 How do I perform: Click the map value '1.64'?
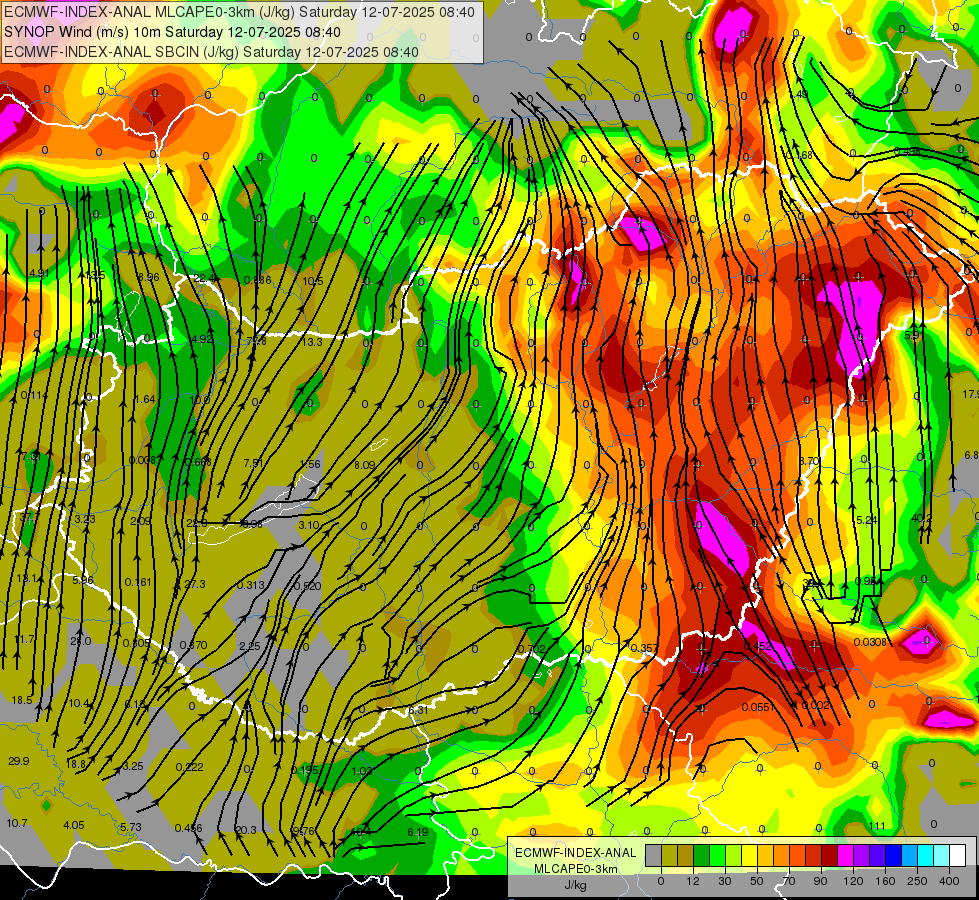point(145,399)
